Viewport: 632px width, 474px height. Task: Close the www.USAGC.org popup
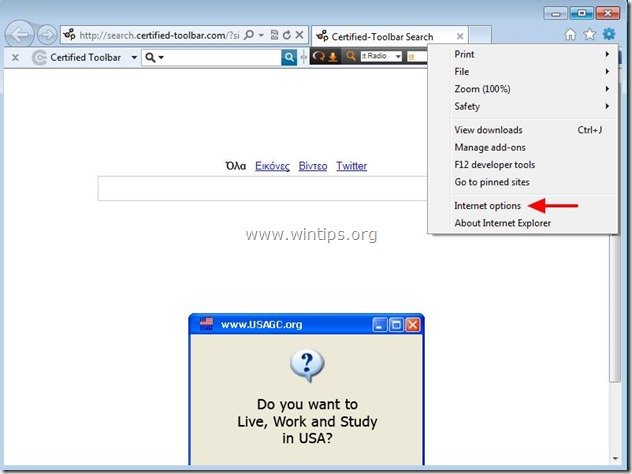coord(413,324)
